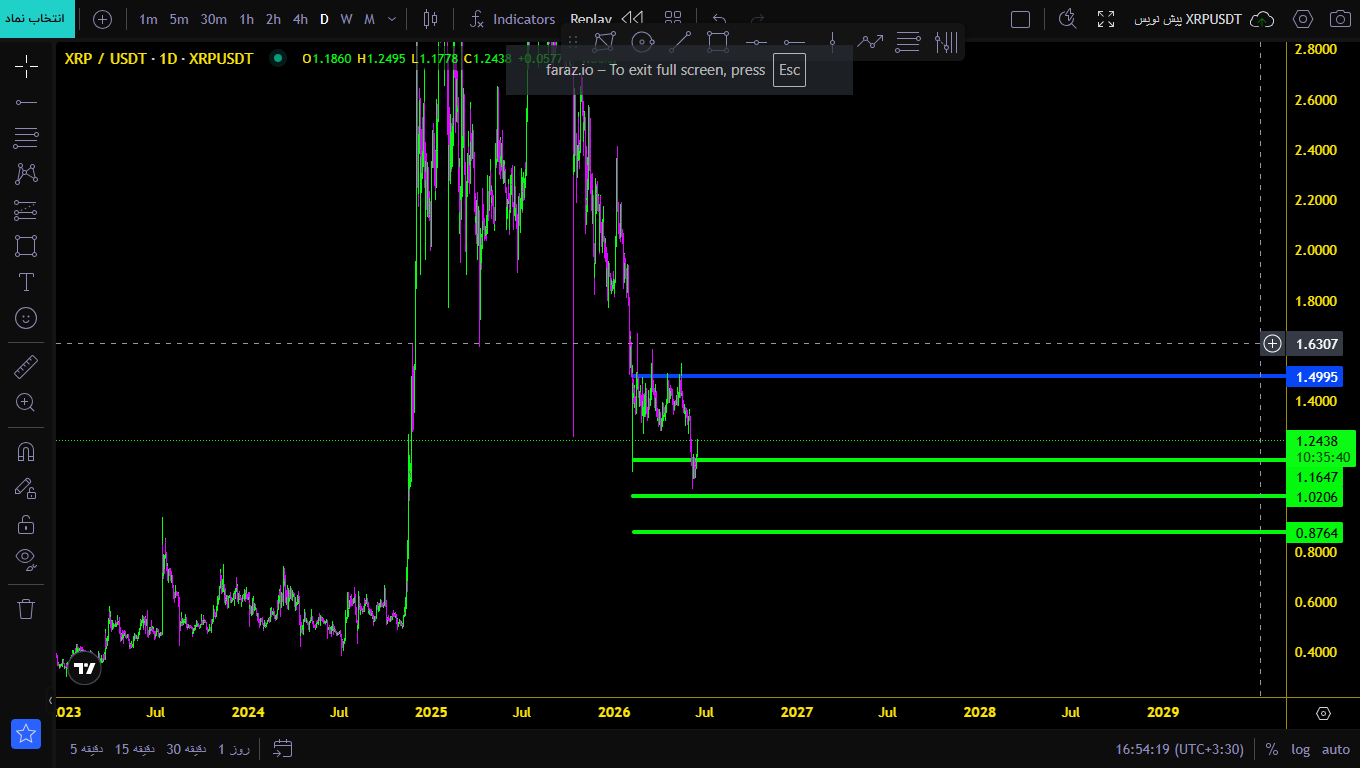
Task: Open the forecasting and measurement tools
Action: [26, 210]
